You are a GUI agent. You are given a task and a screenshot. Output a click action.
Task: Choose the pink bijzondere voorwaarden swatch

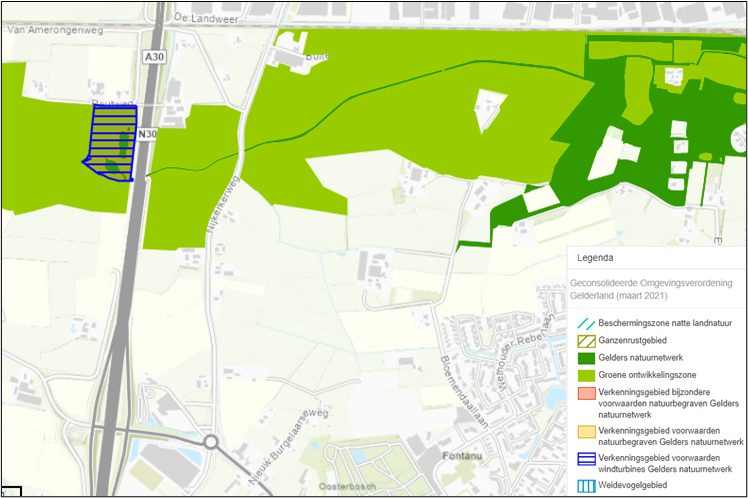584,397
